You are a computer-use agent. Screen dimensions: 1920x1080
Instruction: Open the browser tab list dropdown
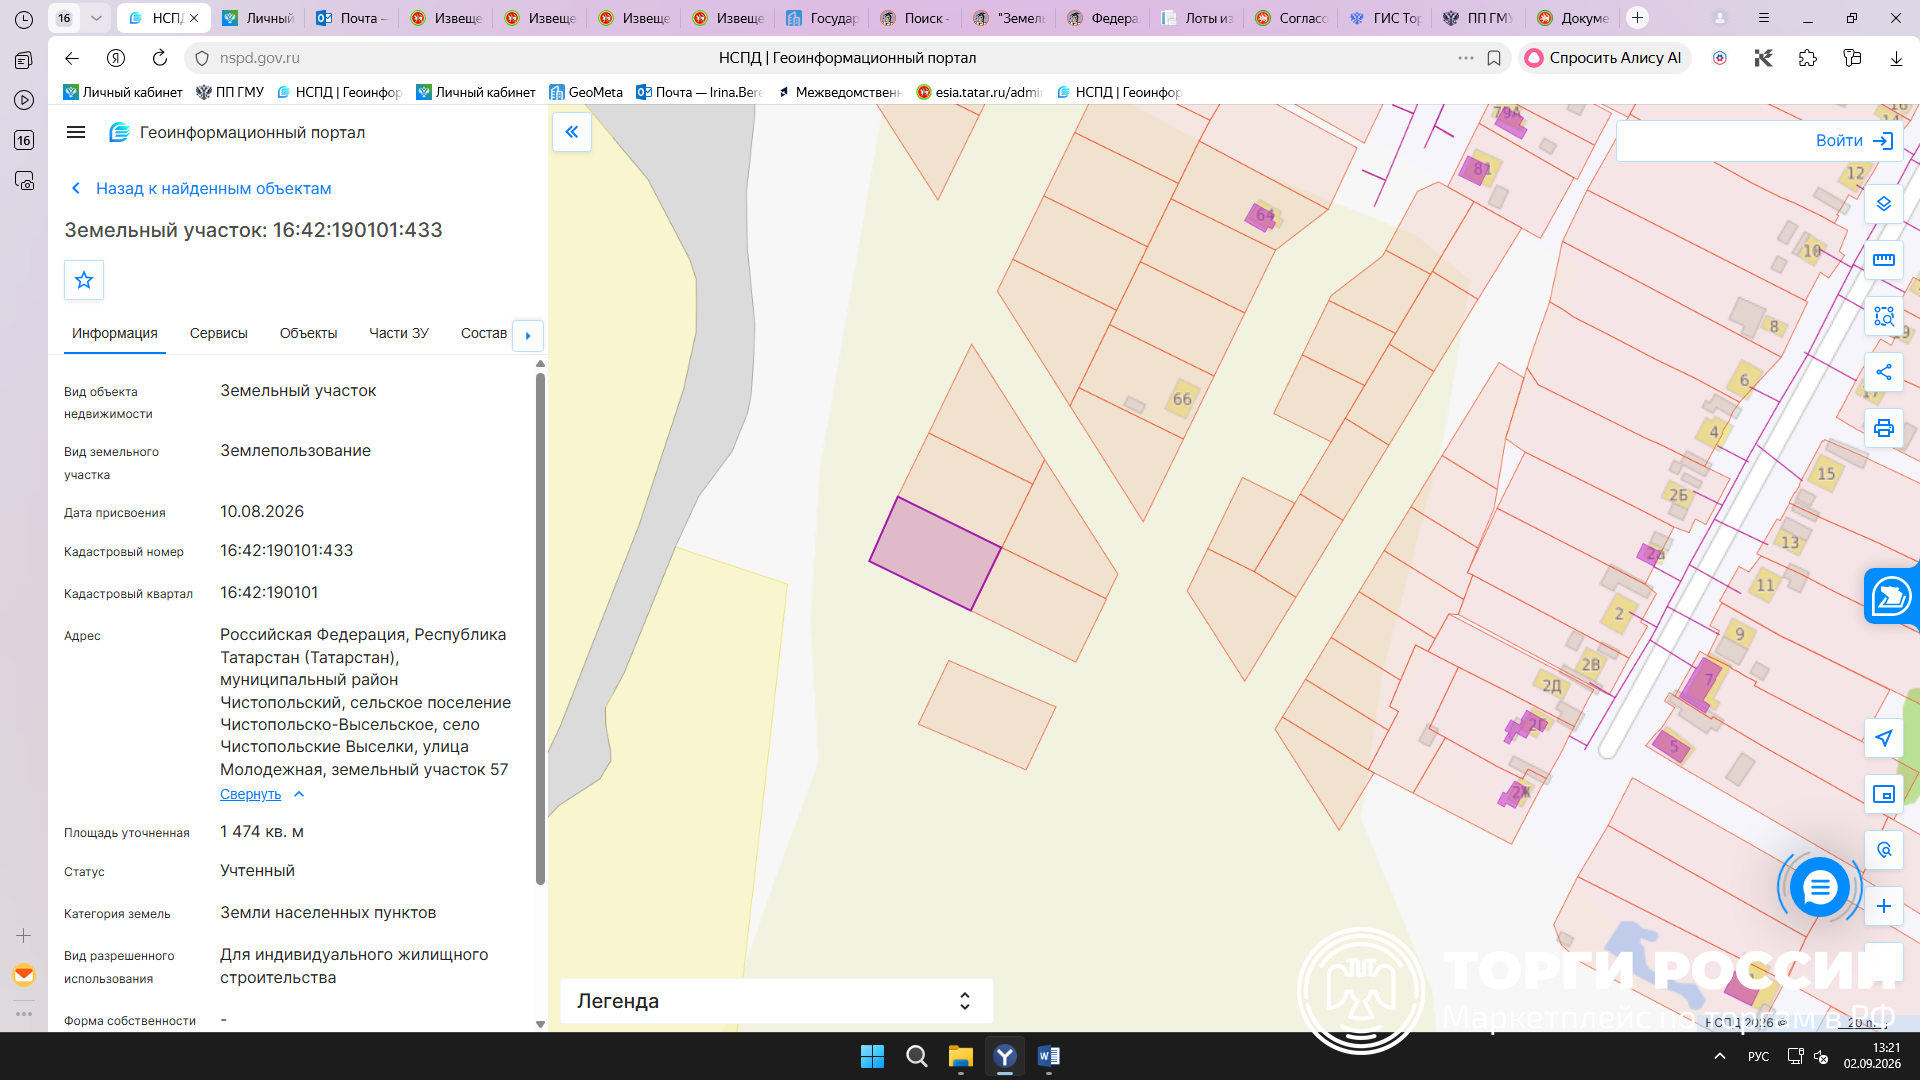(96, 18)
